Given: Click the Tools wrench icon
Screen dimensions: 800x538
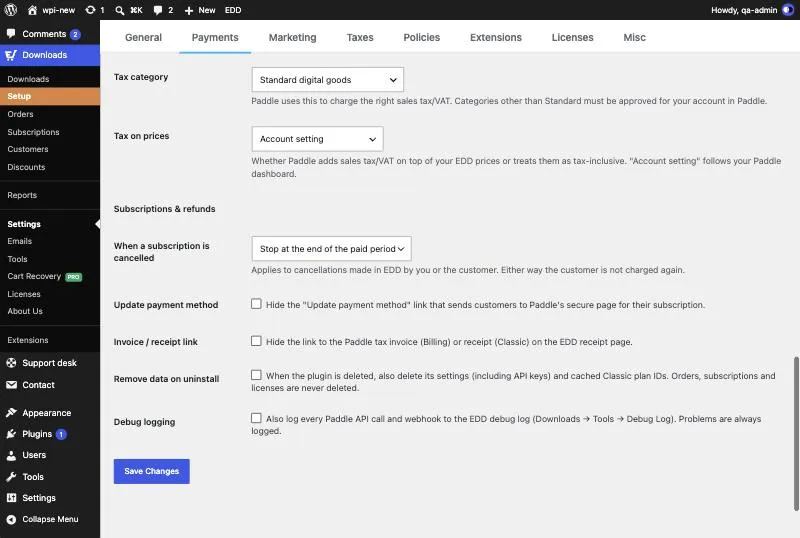Looking at the screenshot, I should (11, 476).
